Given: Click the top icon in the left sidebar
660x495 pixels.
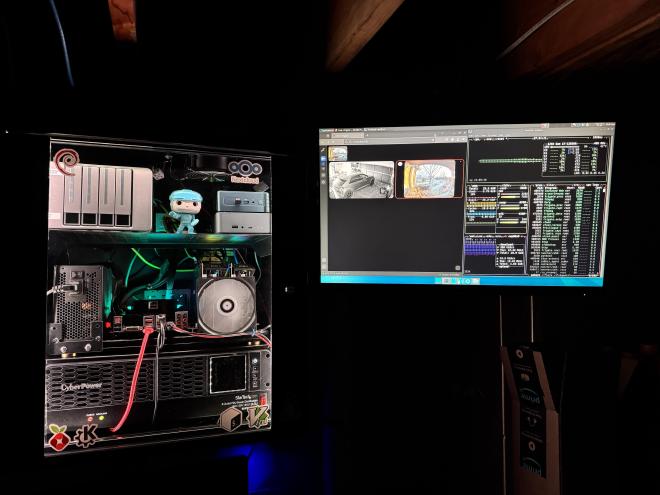Looking at the screenshot, I should (325, 150).
